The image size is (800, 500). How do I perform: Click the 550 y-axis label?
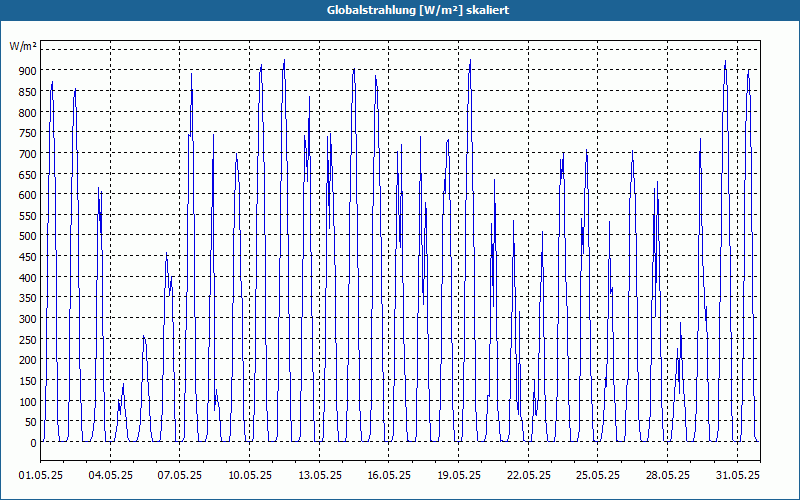(x=28, y=216)
